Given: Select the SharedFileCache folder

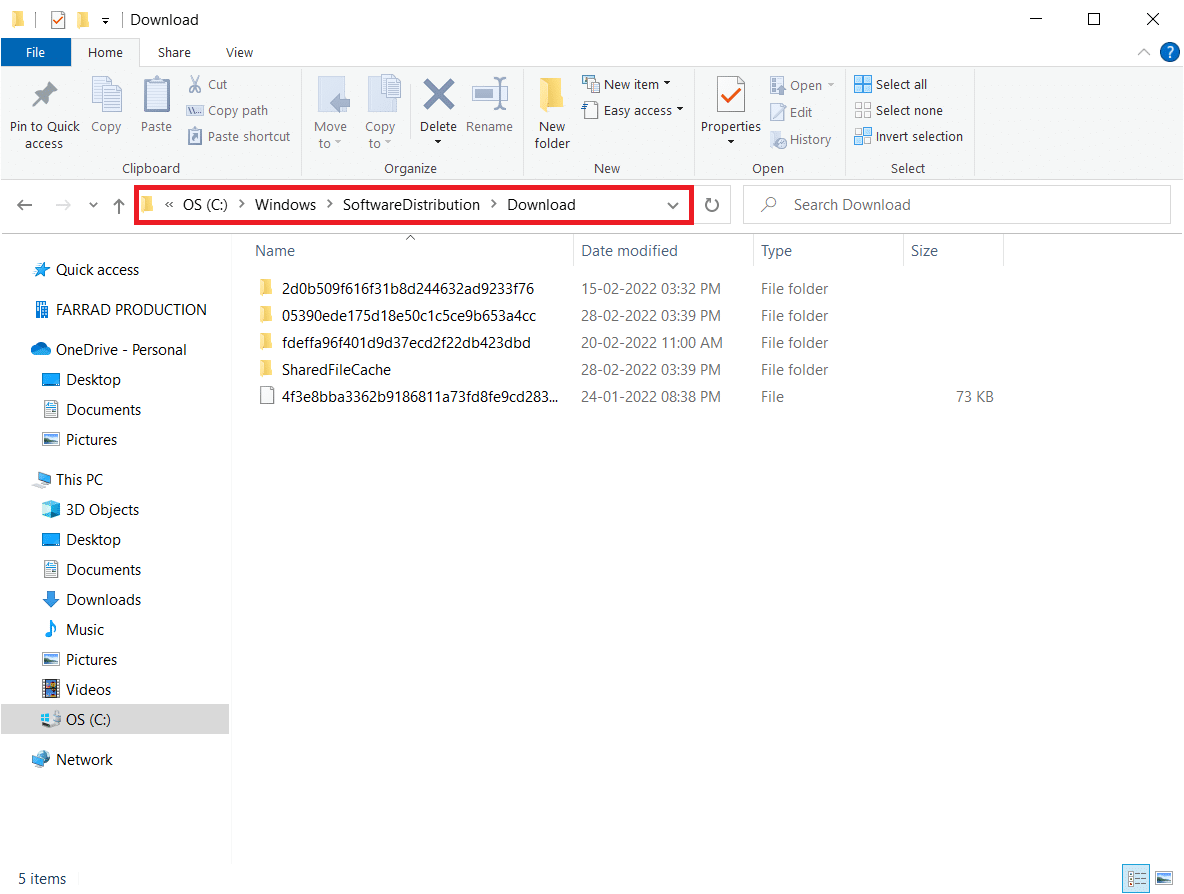Looking at the screenshot, I should point(336,370).
